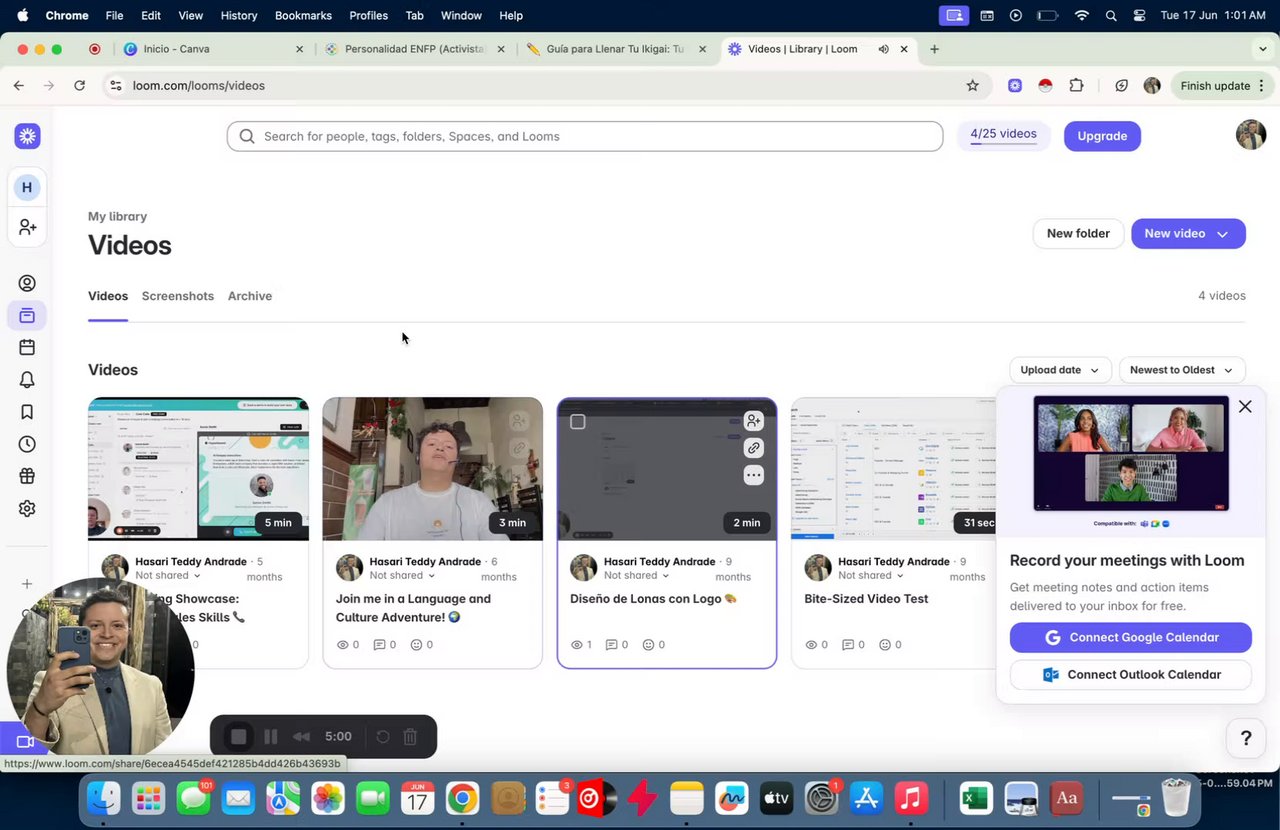The height and width of the screenshot is (830, 1280).
Task: Open the Newest to Oldest dropdown
Action: point(1182,370)
